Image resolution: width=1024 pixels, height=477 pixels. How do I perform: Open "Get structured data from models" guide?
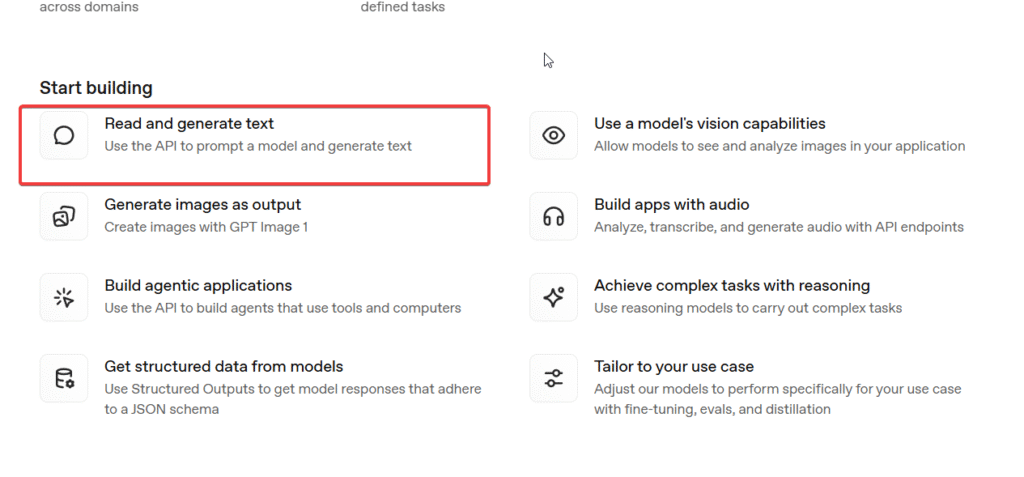(223, 367)
